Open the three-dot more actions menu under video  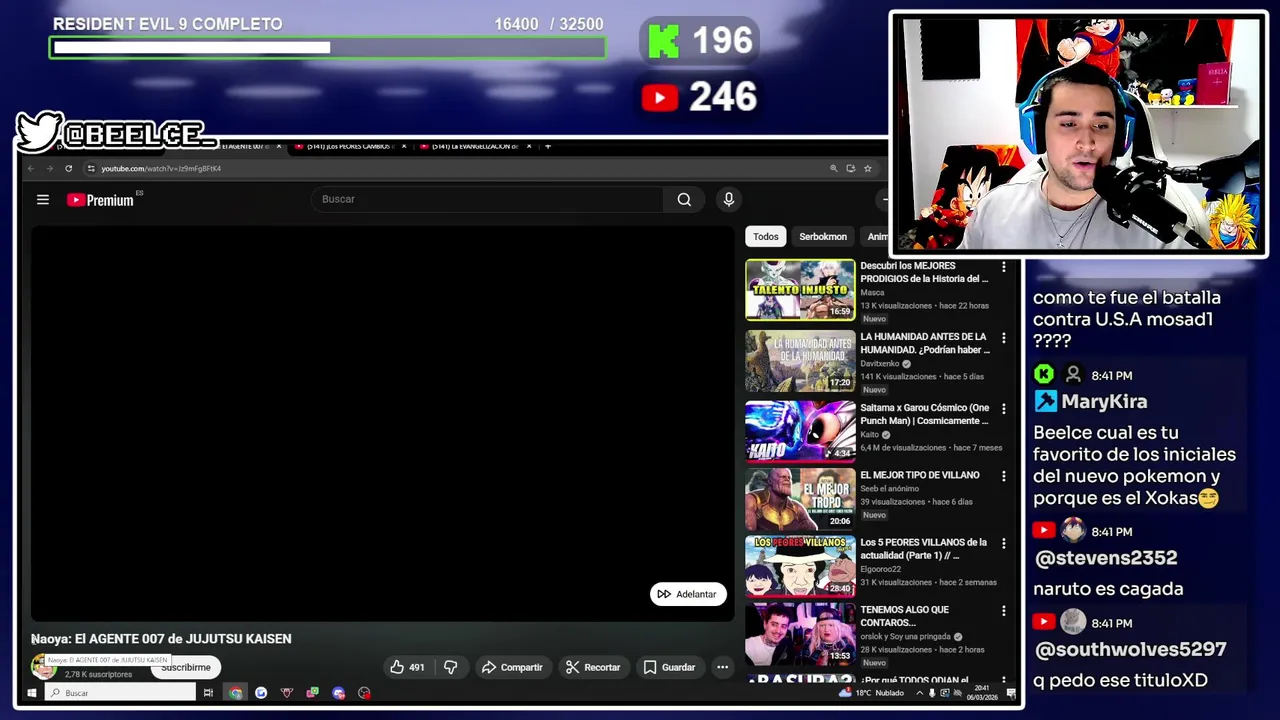pos(722,667)
